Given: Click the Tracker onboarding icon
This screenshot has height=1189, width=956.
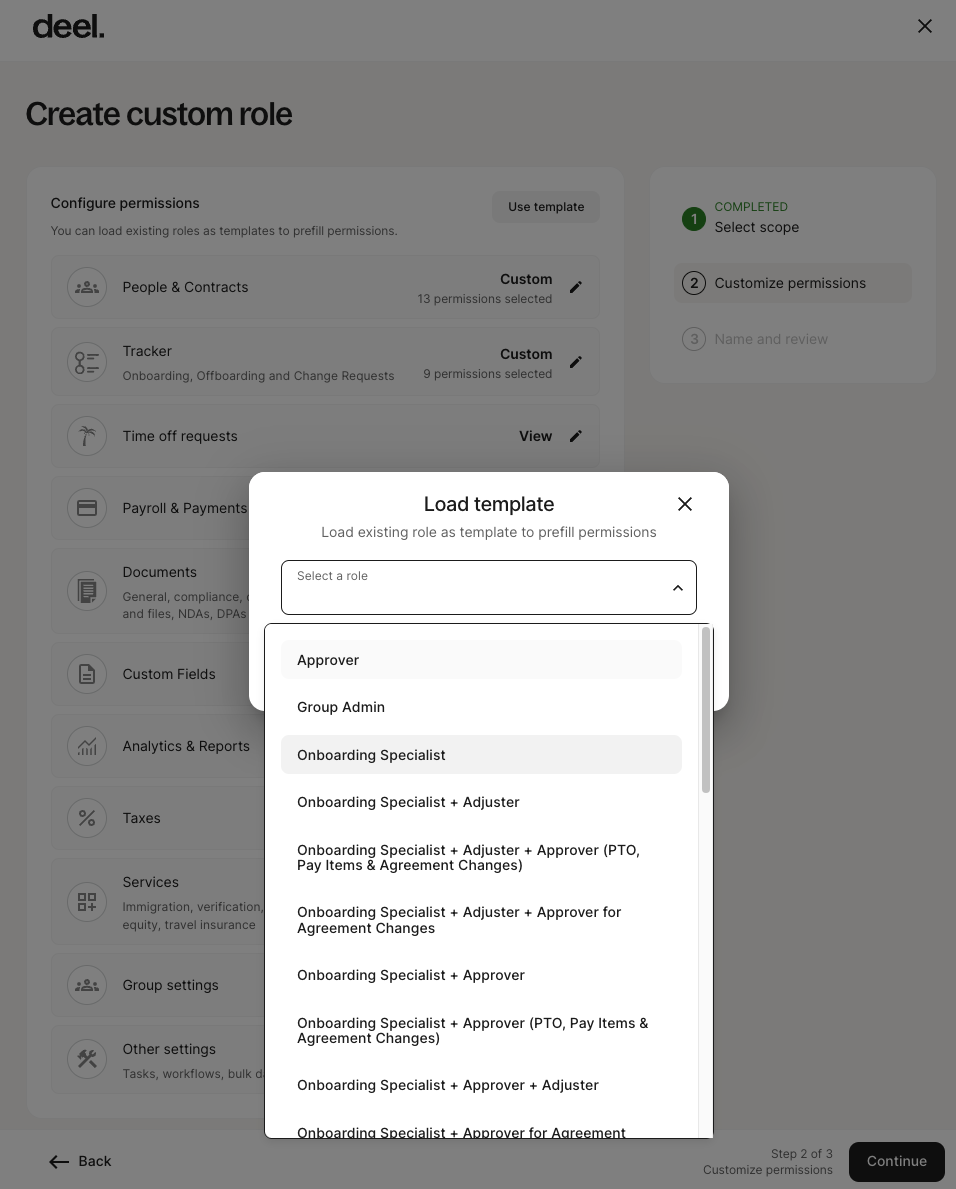Looking at the screenshot, I should click(87, 362).
